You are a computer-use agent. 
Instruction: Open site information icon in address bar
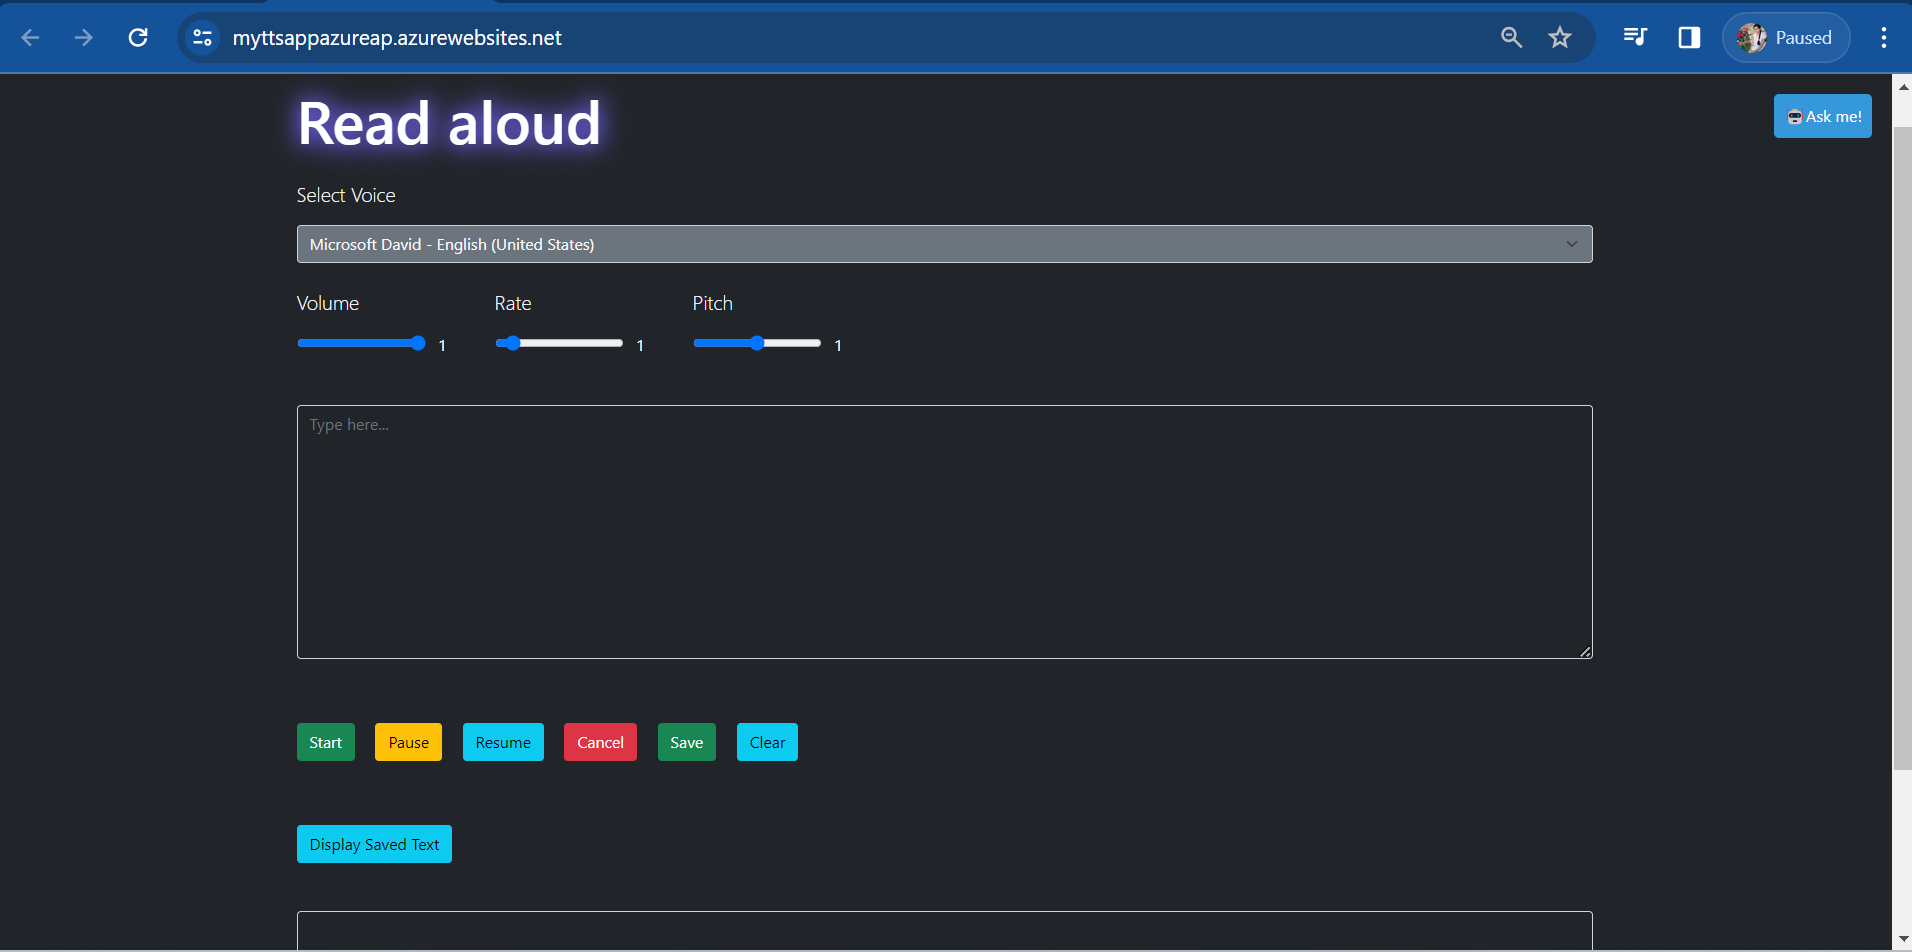202,38
